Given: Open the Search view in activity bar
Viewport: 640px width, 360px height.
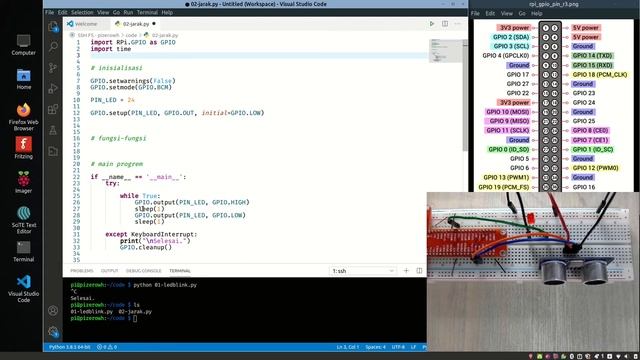Looking at the screenshot, I should [53, 47].
